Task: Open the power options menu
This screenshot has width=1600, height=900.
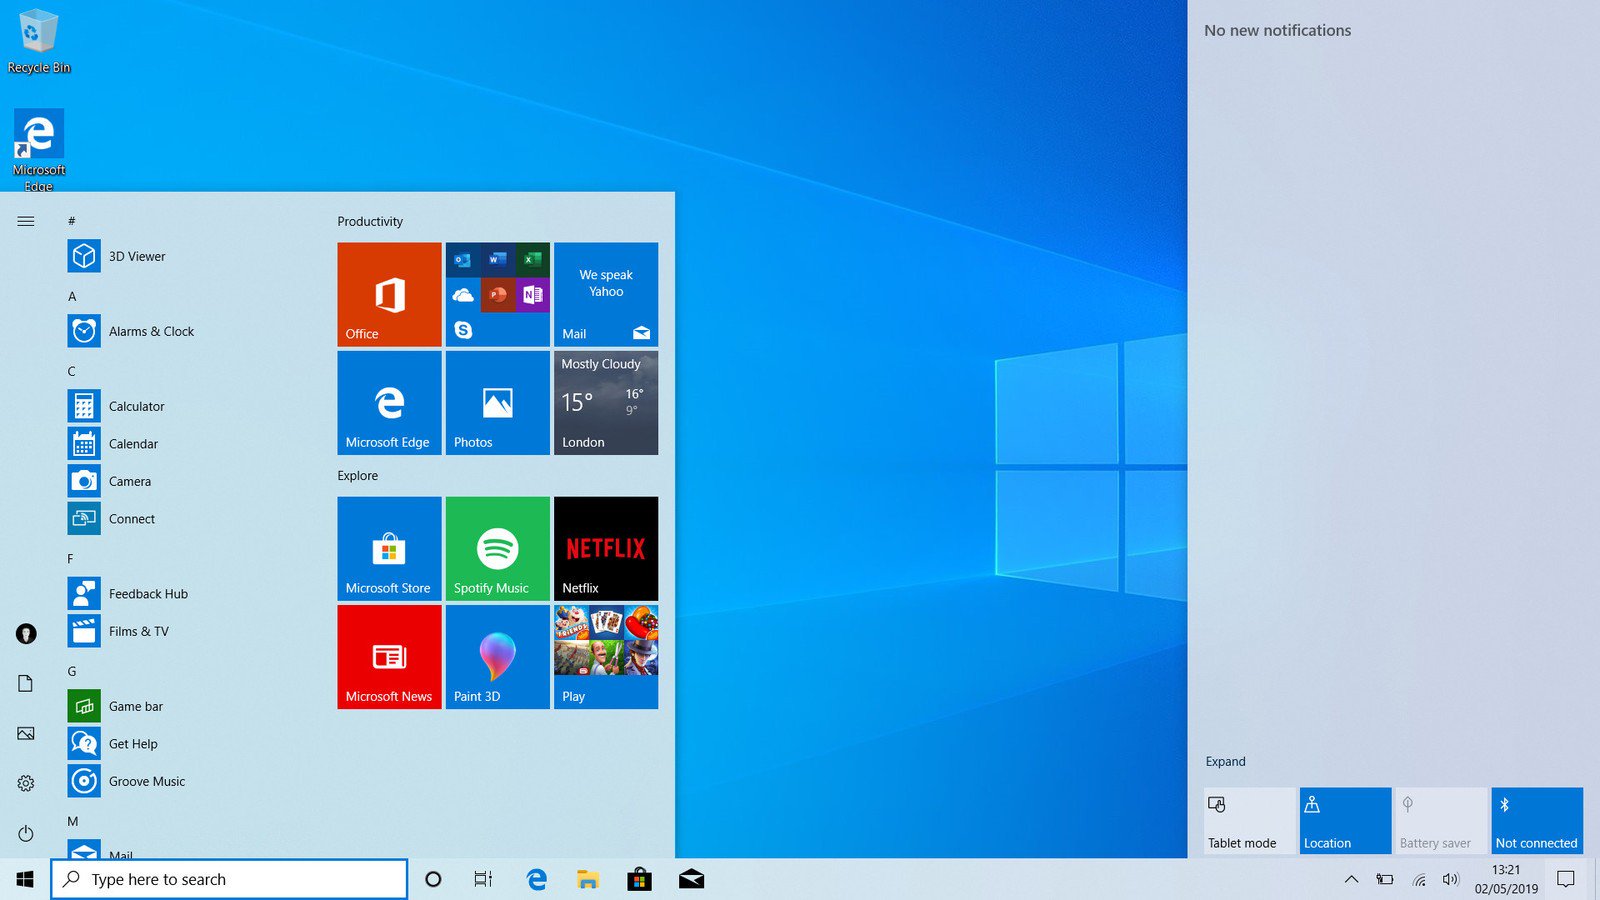Action: pos(25,833)
